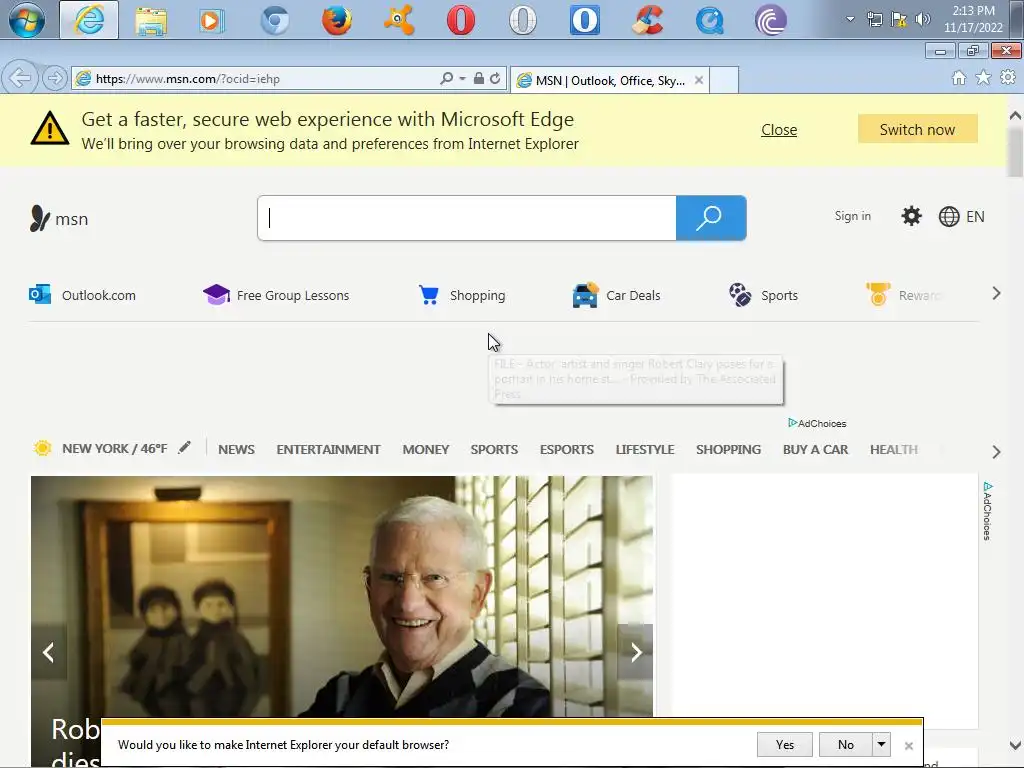
Task: Launch Windows Media Player from taskbar
Action: tap(212, 20)
